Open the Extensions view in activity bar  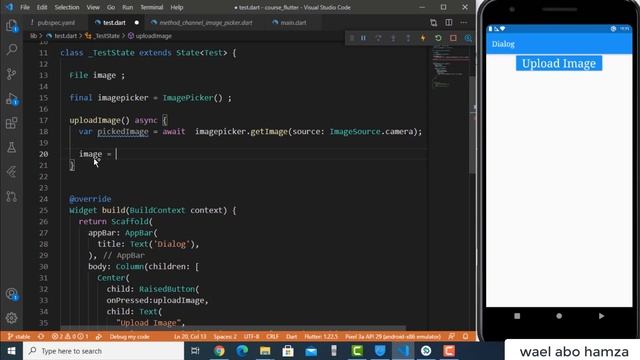point(11,123)
